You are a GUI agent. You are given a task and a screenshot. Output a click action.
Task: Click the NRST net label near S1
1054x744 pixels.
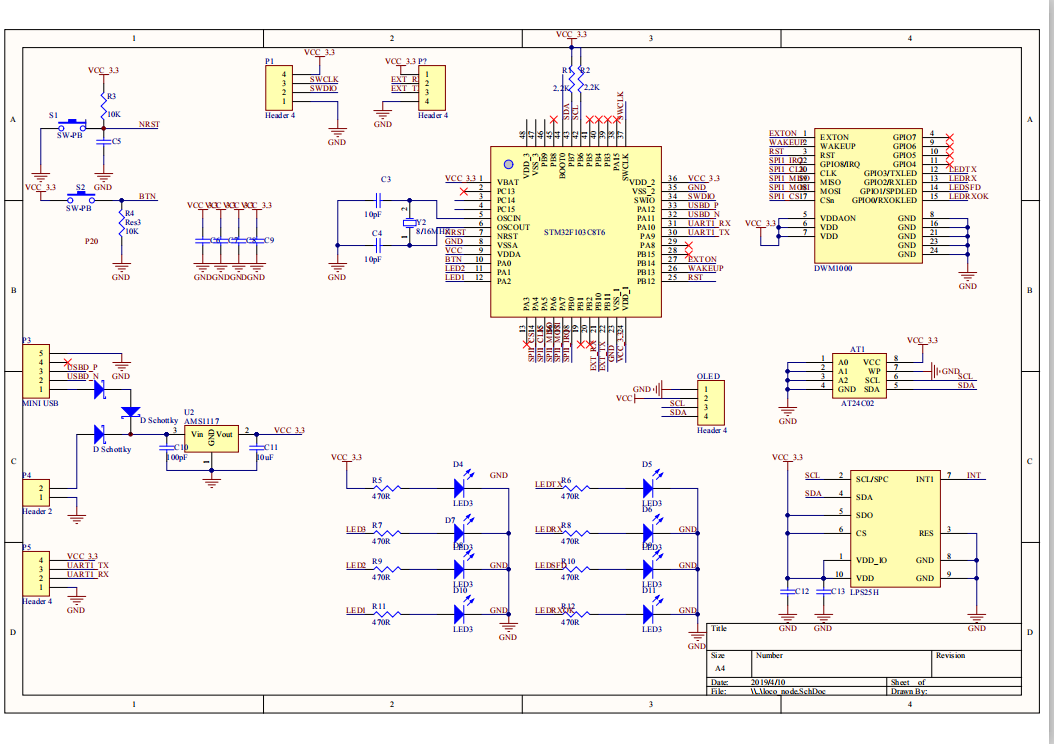point(149,124)
